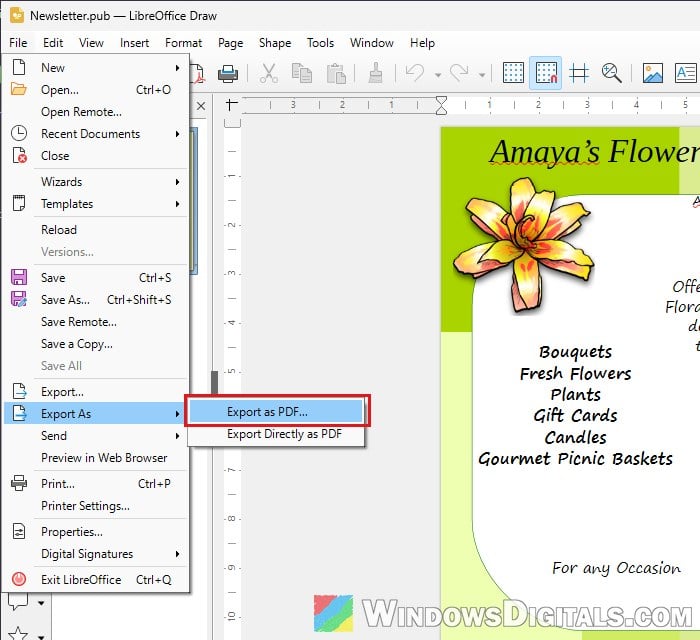Toggle the Helplines While Moving icon
The height and width of the screenshot is (640, 700).
(579, 73)
